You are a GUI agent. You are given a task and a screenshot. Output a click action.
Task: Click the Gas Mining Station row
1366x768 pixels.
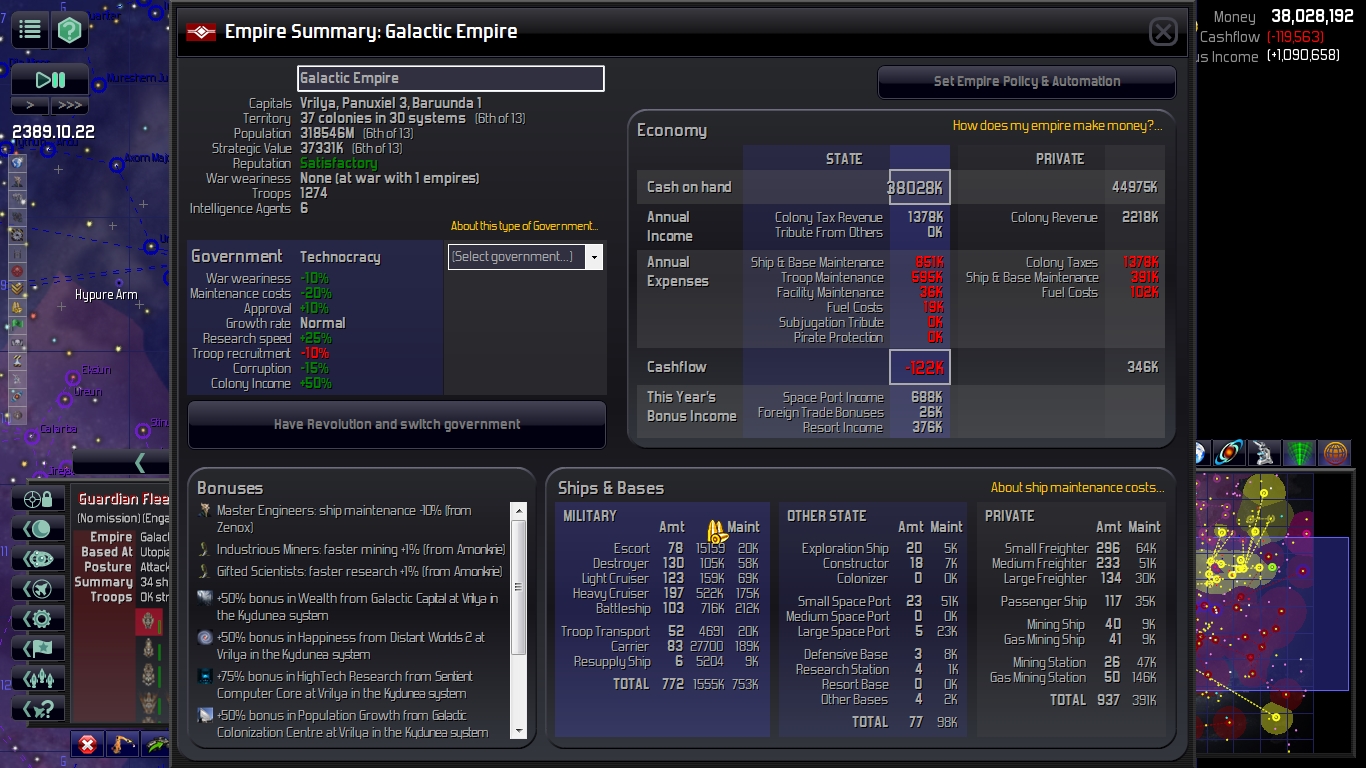coord(1073,677)
